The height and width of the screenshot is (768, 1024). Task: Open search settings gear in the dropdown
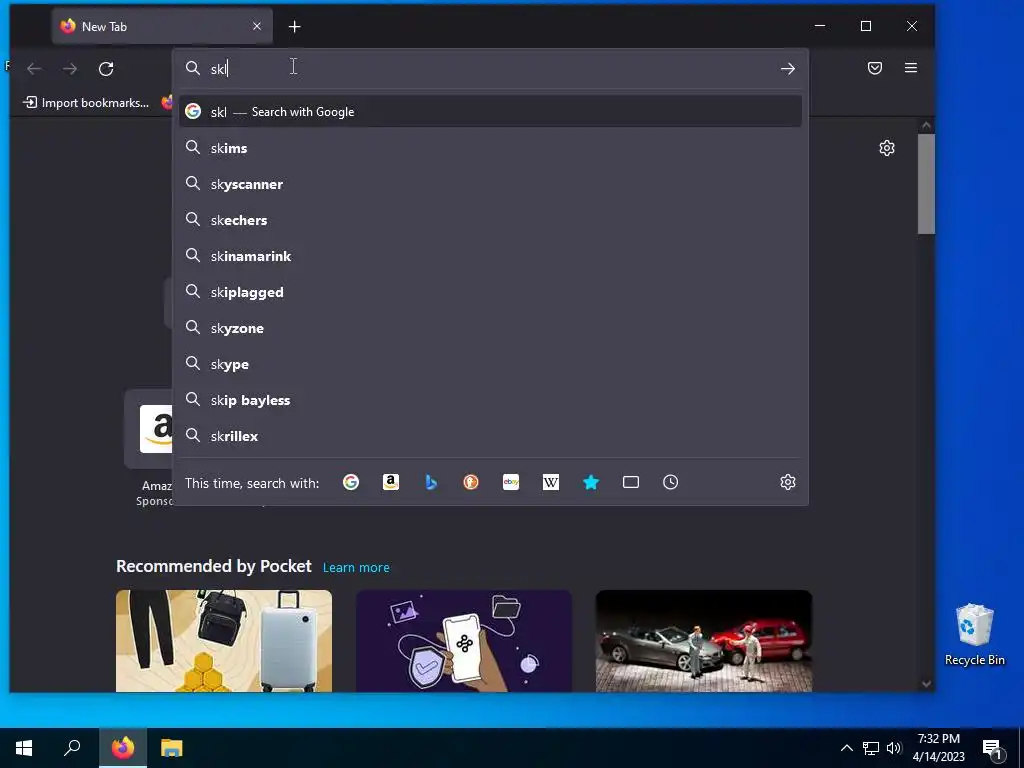tap(788, 483)
